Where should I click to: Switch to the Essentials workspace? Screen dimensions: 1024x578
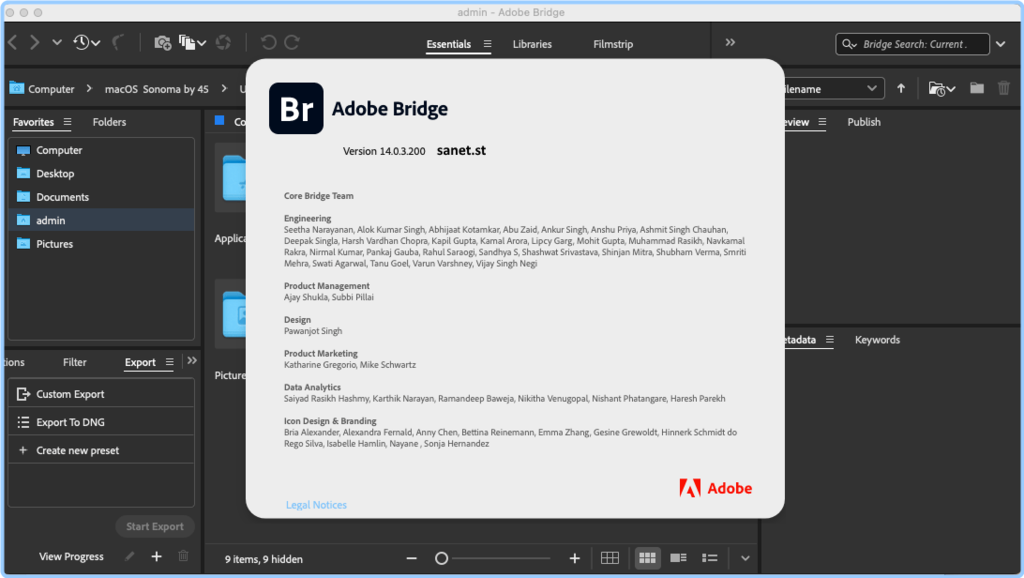point(449,44)
